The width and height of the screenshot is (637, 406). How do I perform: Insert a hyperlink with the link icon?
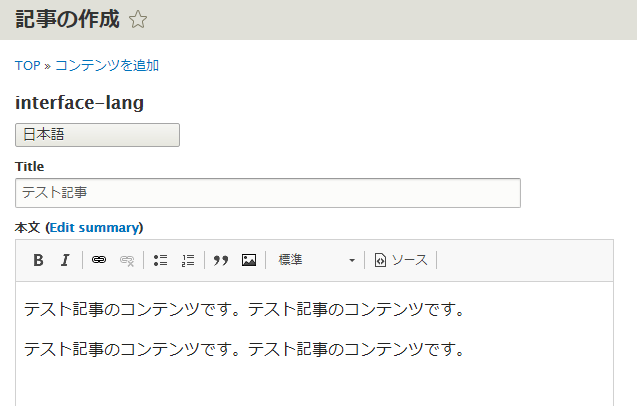point(99,260)
